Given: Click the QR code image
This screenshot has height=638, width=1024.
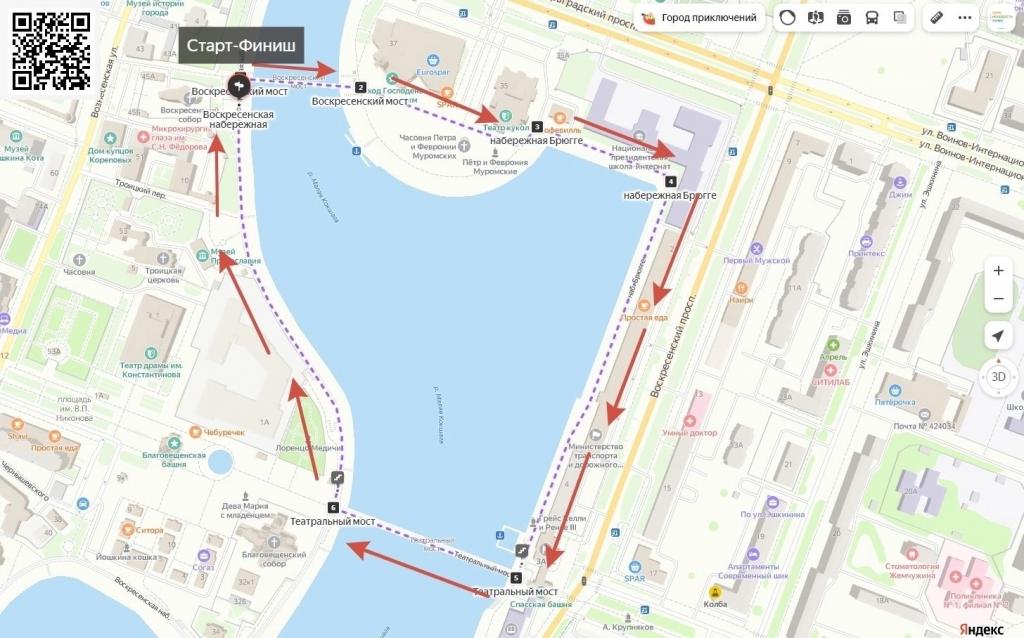Looking at the screenshot, I should pyautogui.click(x=51, y=50).
